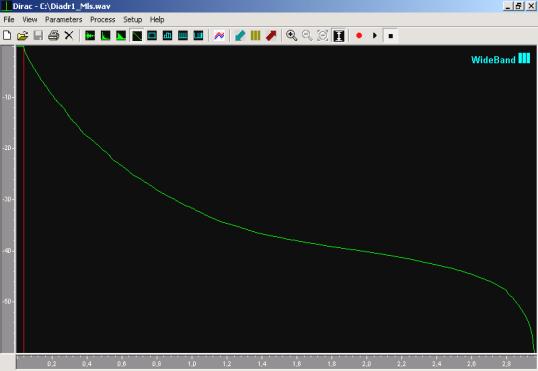Image resolution: width=538 pixels, height=371 pixels.
Task: Click the black X delete icon
Action: [x=69, y=35]
